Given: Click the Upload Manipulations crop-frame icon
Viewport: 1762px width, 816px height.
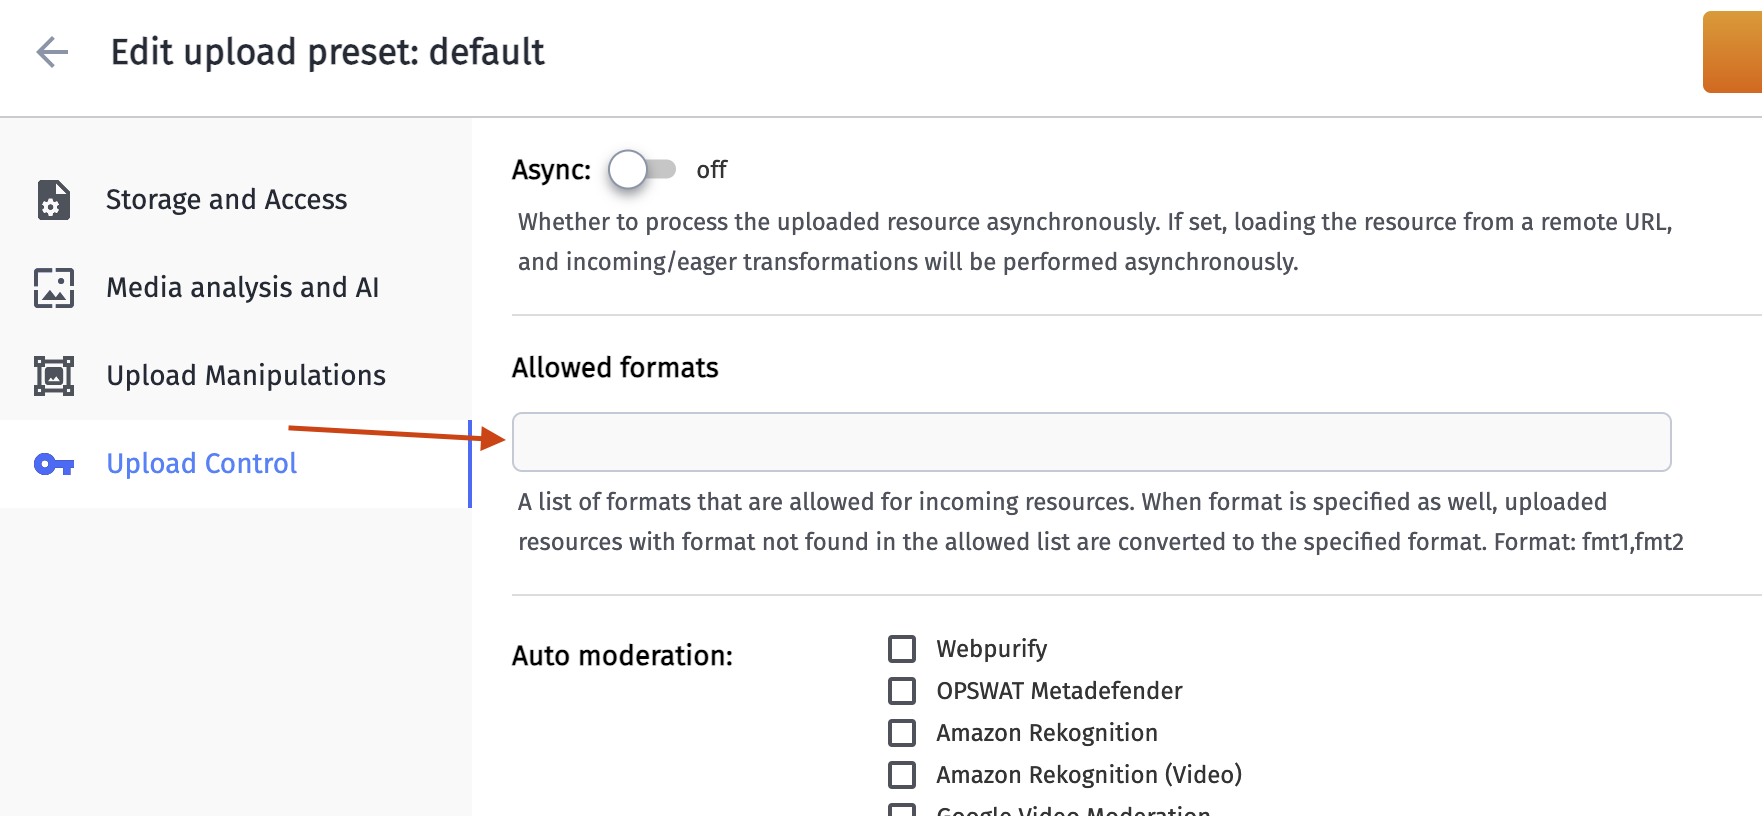Looking at the screenshot, I should click(53, 375).
